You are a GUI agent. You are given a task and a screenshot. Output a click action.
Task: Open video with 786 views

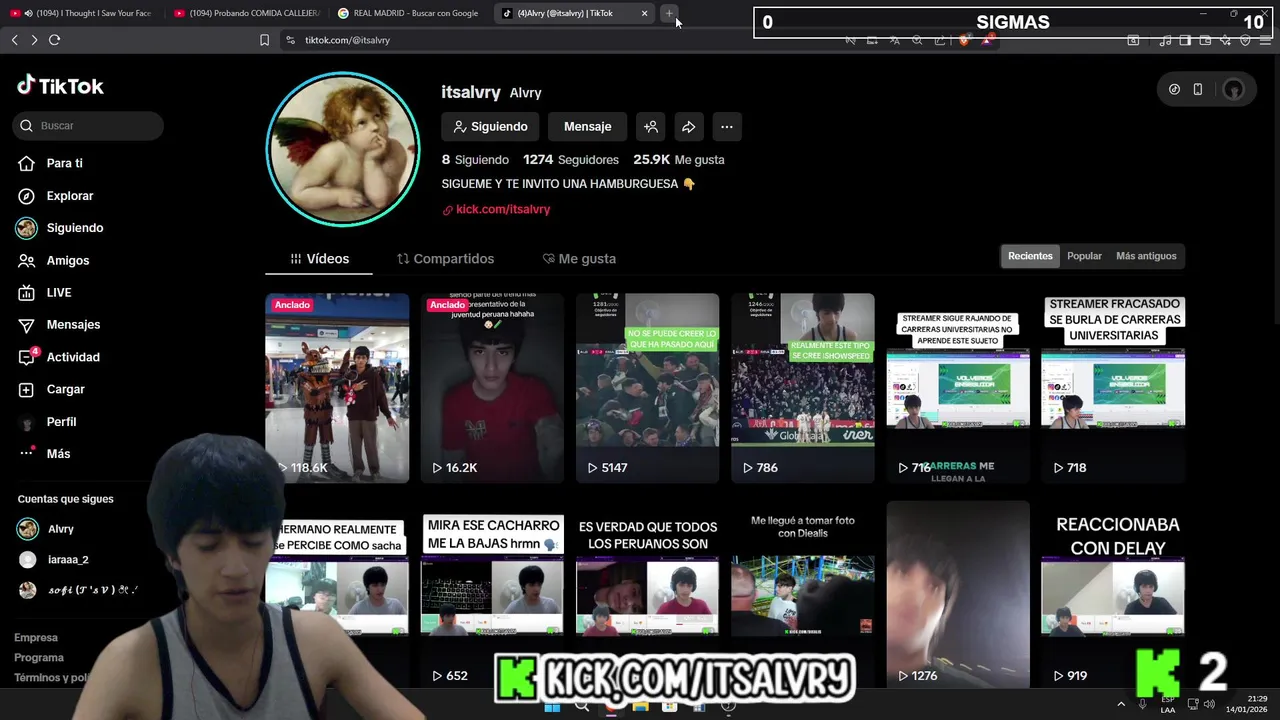click(x=803, y=388)
